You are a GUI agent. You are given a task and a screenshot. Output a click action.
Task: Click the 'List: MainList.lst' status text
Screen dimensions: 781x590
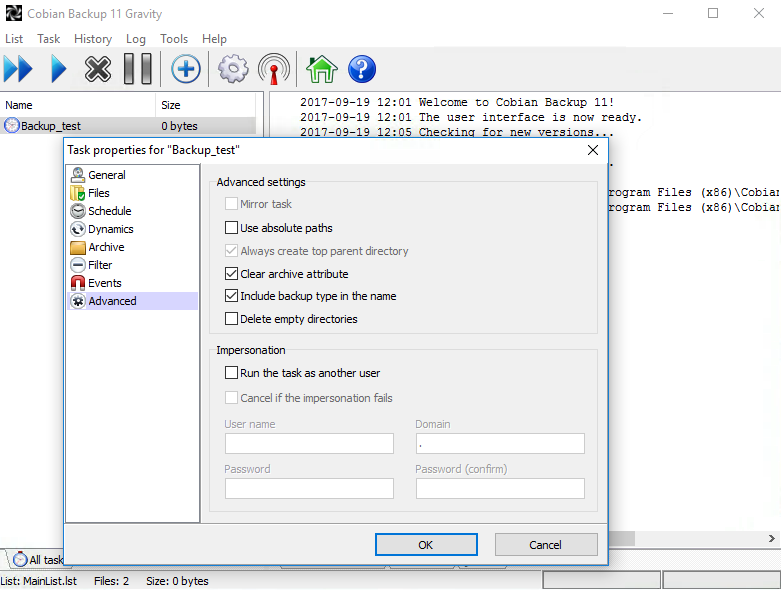coord(39,581)
